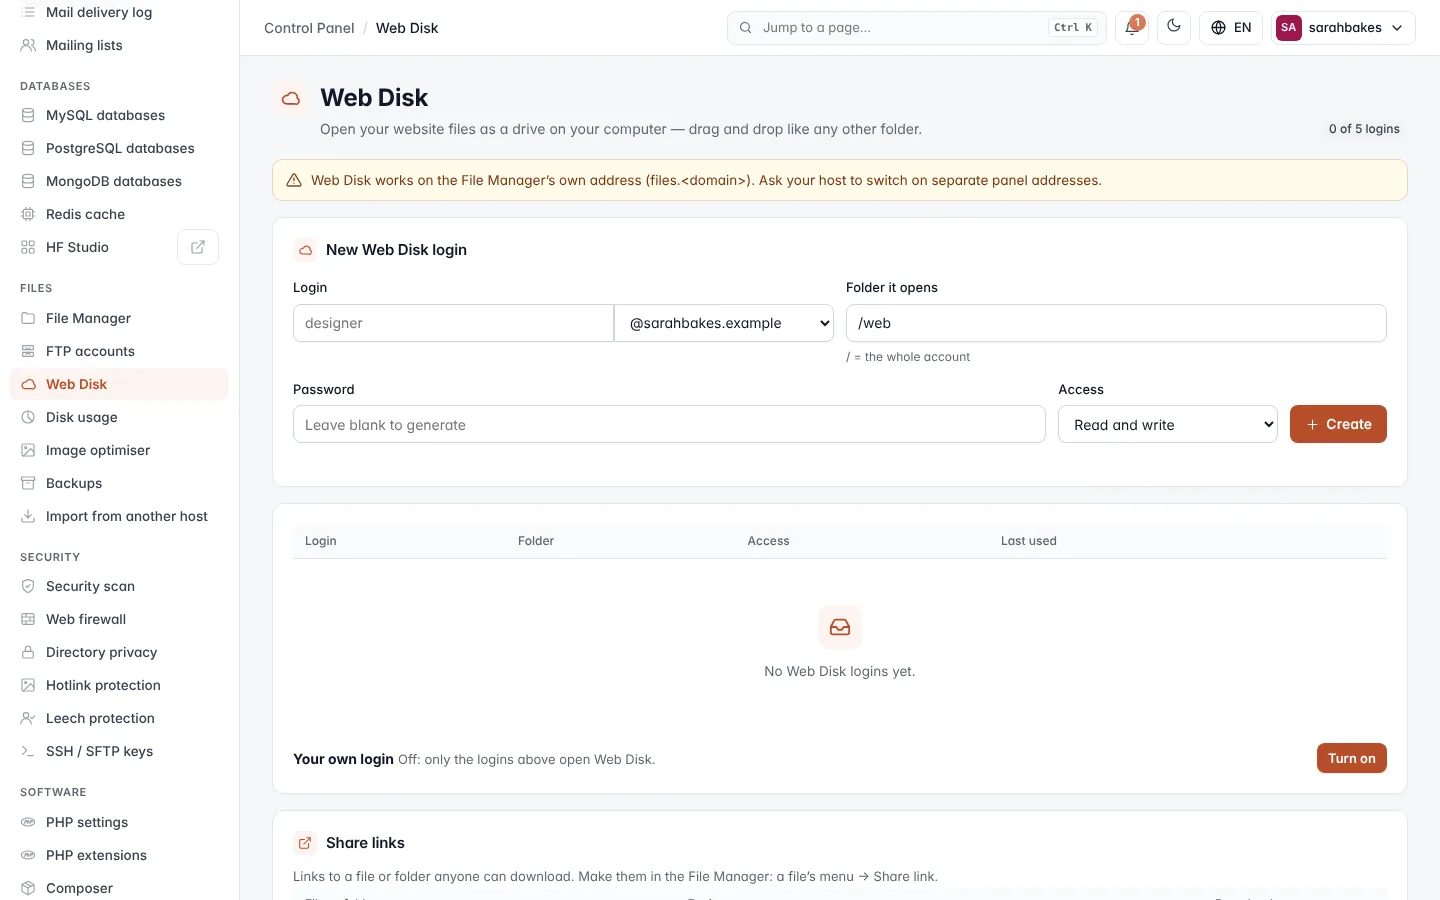
Task: Click the search magnifier icon
Action: (745, 28)
